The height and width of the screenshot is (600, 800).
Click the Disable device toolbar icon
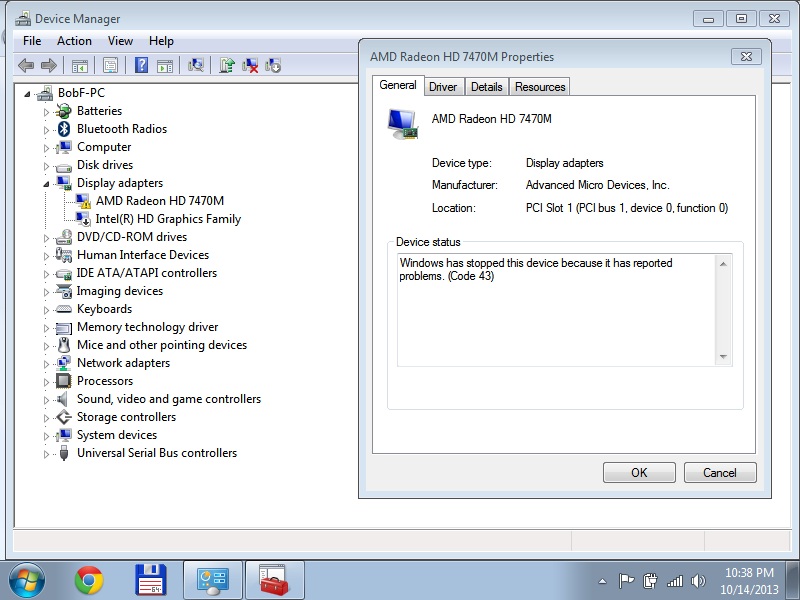pyautogui.click(x=273, y=65)
